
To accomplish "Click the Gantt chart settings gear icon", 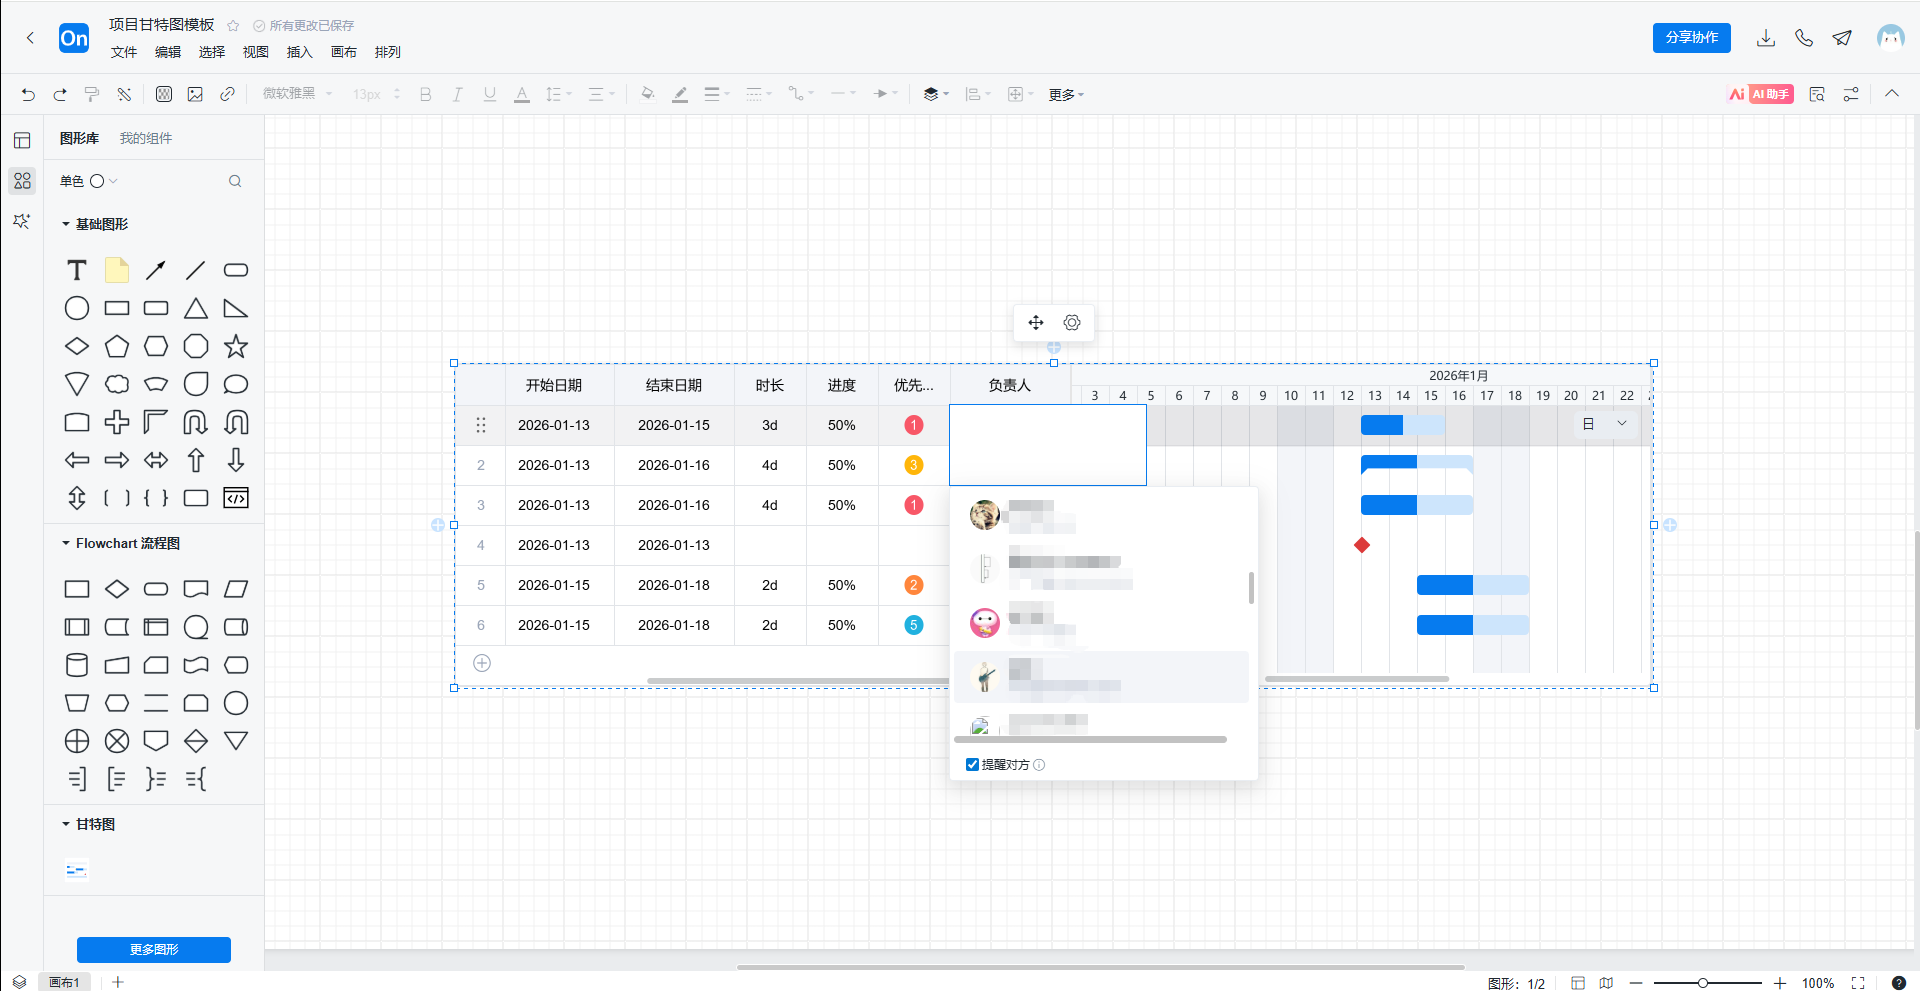I will (x=1072, y=323).
